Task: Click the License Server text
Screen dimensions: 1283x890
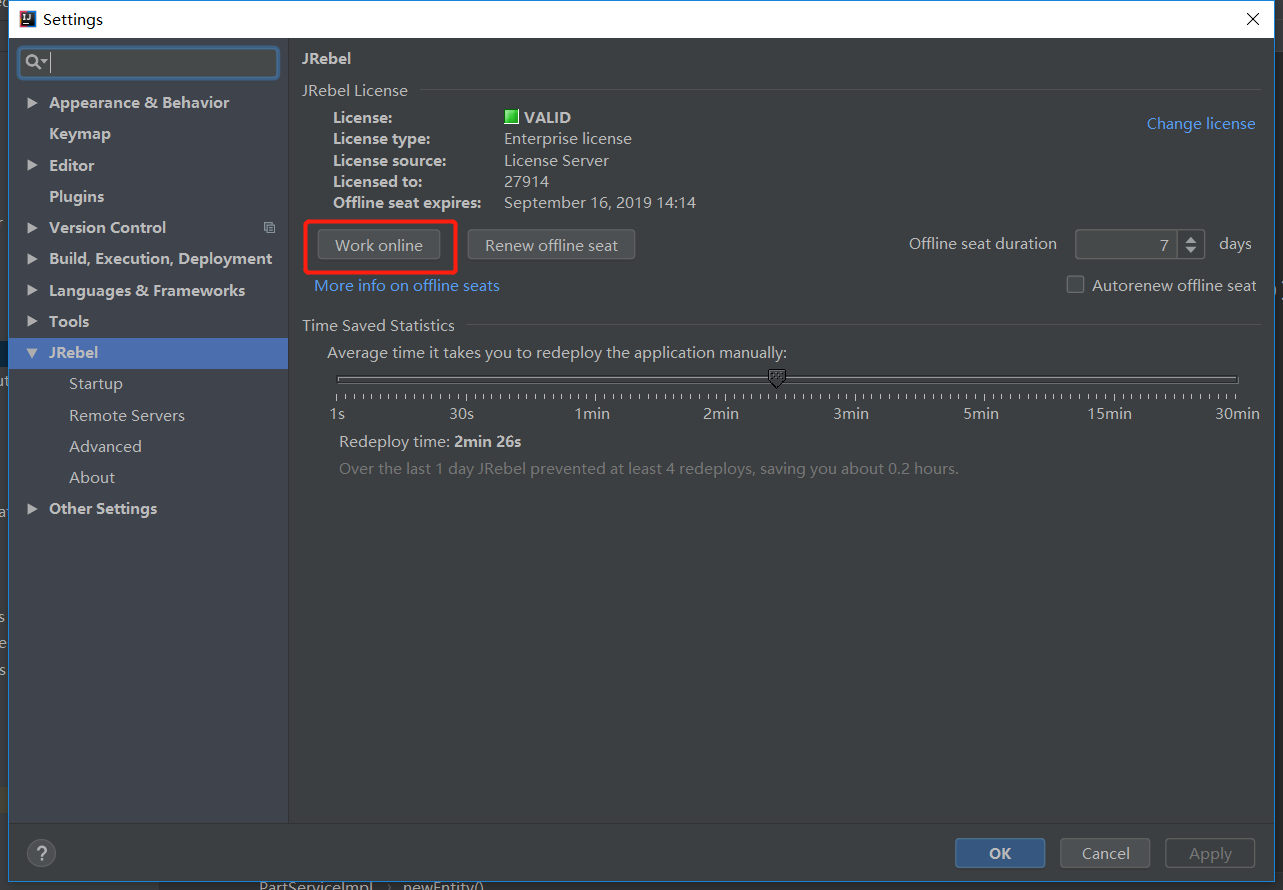Action: click(556, 161)
